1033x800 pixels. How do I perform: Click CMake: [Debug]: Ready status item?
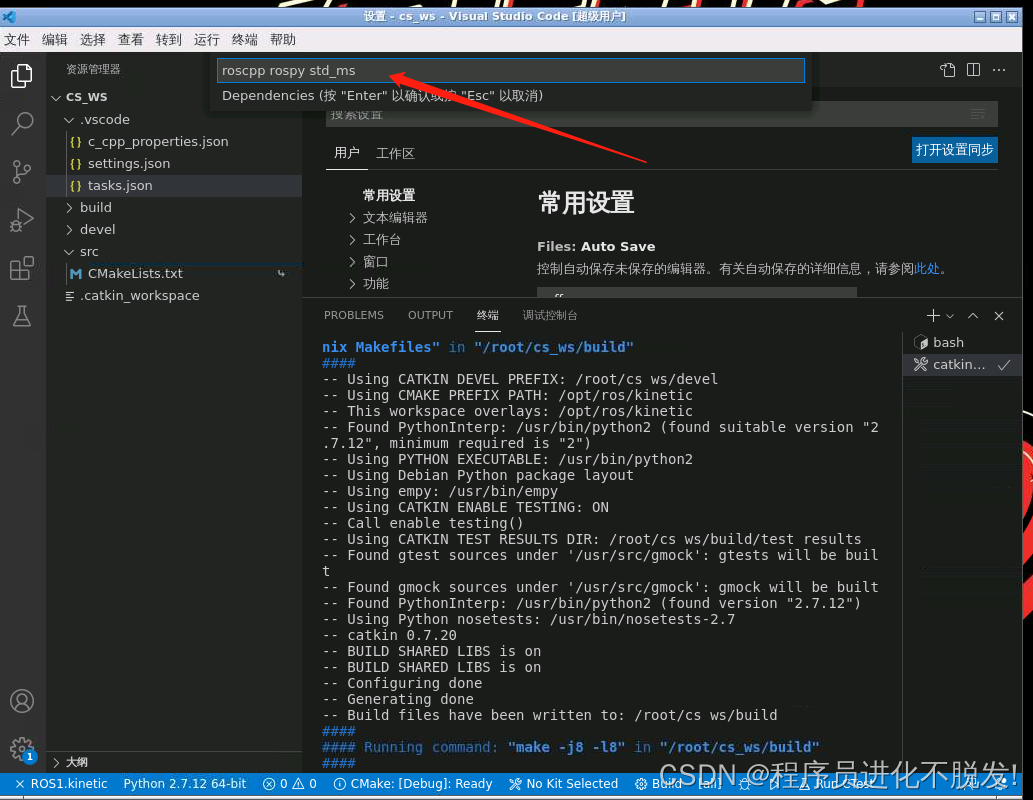(x=413, y=784)
